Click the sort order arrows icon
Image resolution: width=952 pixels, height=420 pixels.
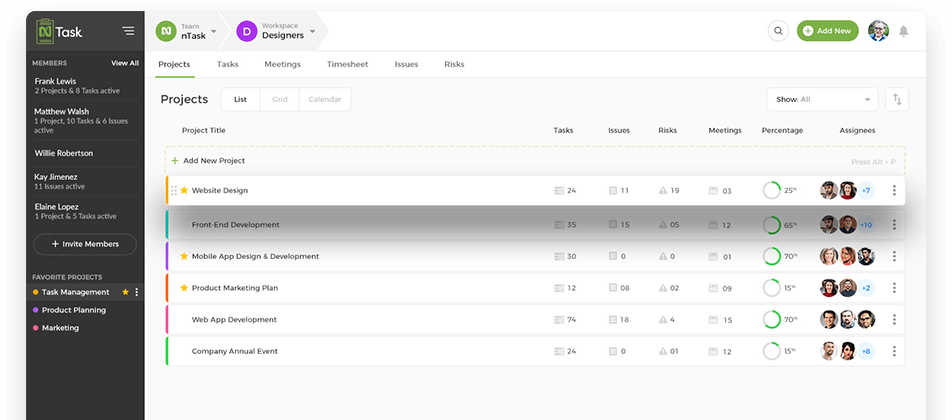[897, 99]
